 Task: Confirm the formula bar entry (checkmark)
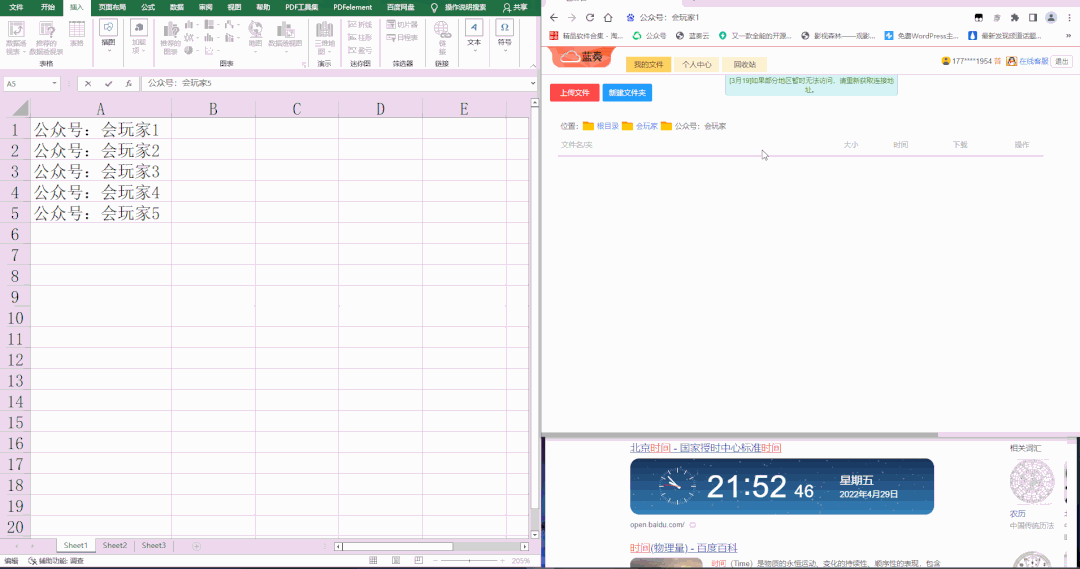[108, 83]
